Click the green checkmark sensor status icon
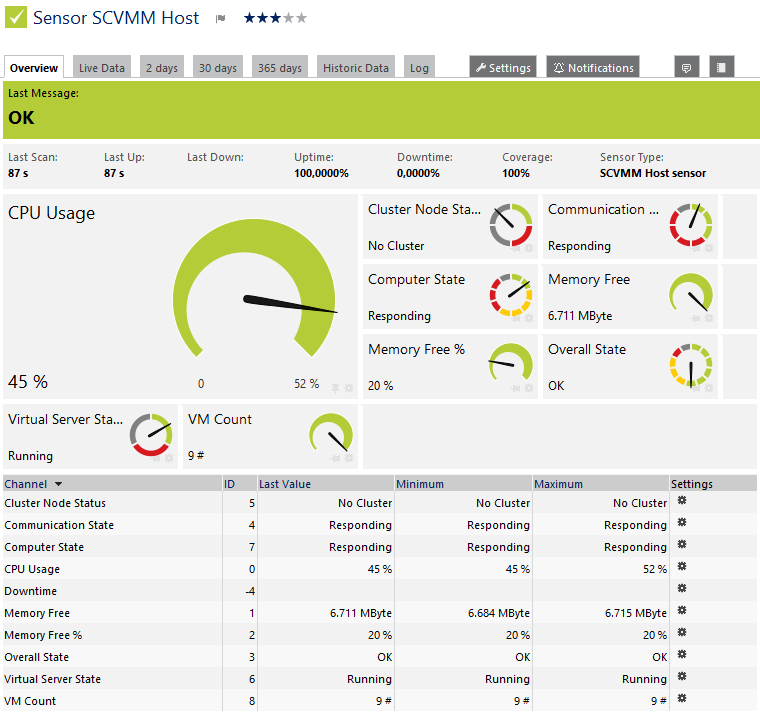 tap(16, 17)
